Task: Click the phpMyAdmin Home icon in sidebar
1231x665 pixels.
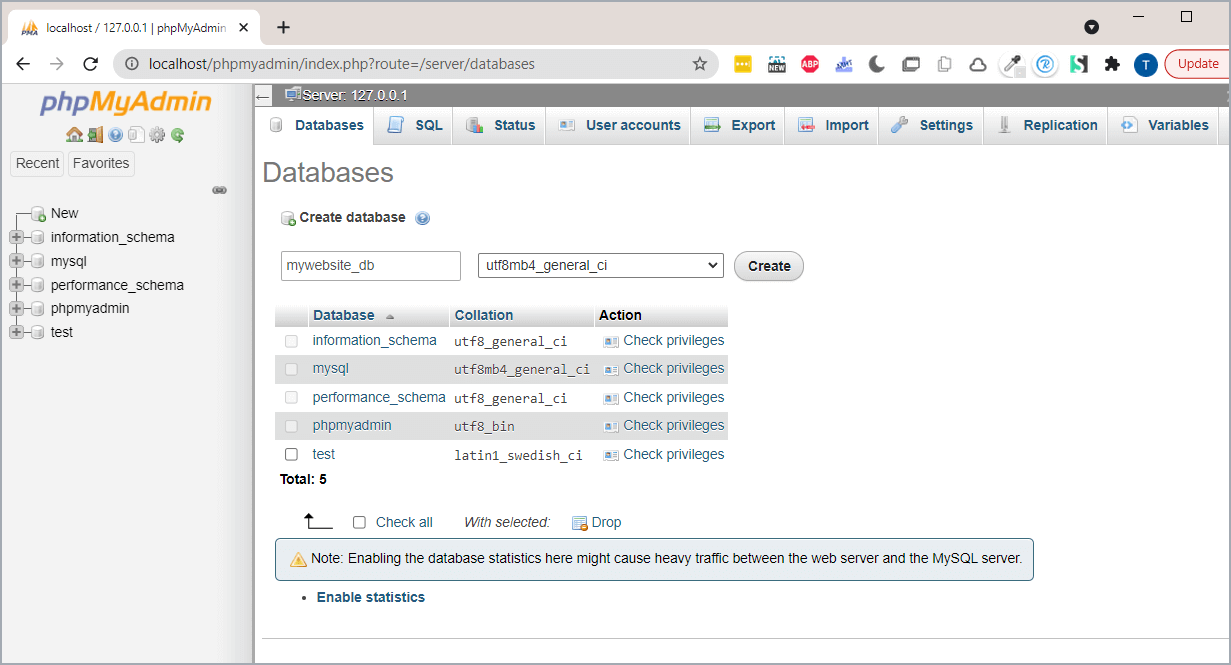Action: 74,135
